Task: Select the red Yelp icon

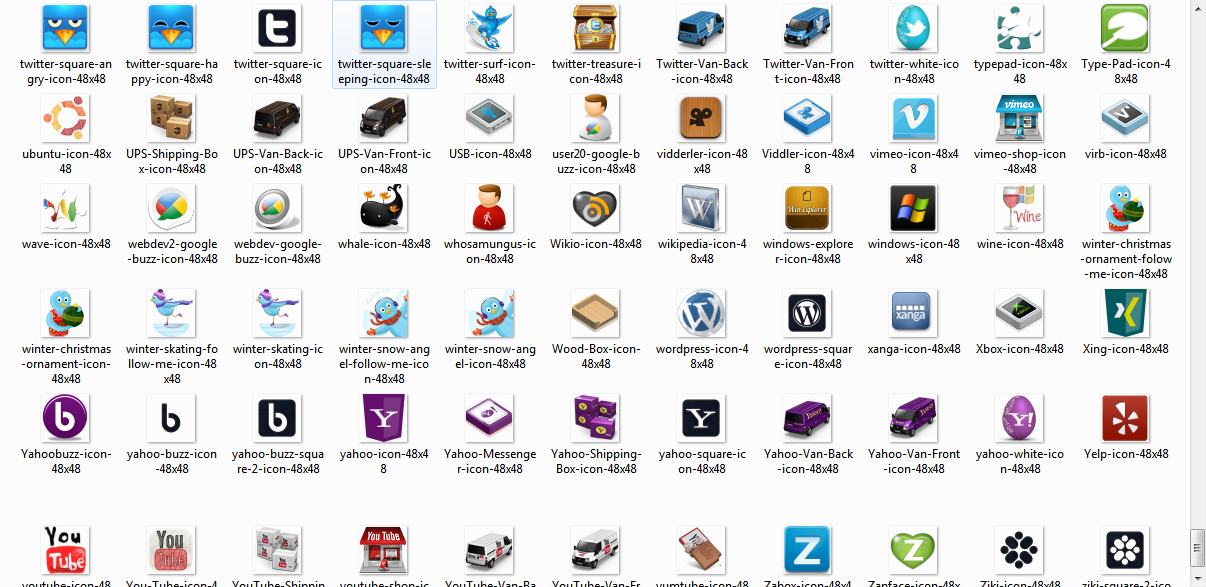Action: [1126, 419]
